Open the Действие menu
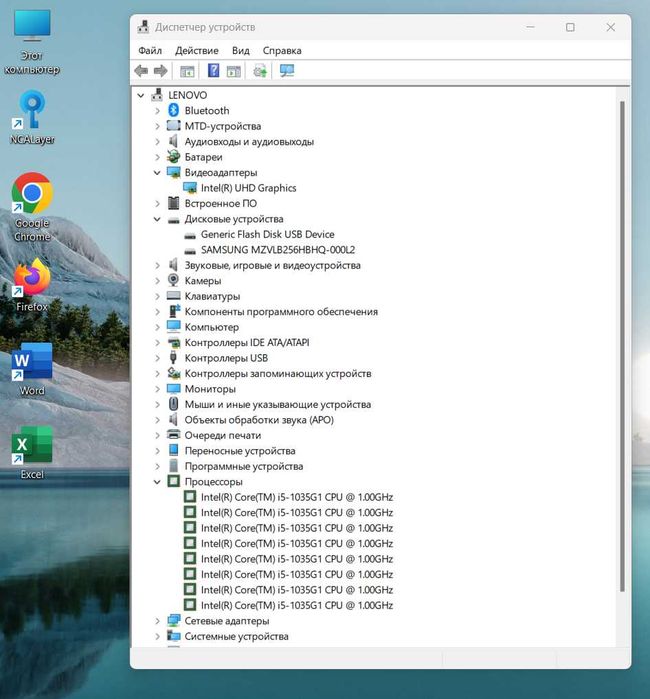 pos(197,50)
